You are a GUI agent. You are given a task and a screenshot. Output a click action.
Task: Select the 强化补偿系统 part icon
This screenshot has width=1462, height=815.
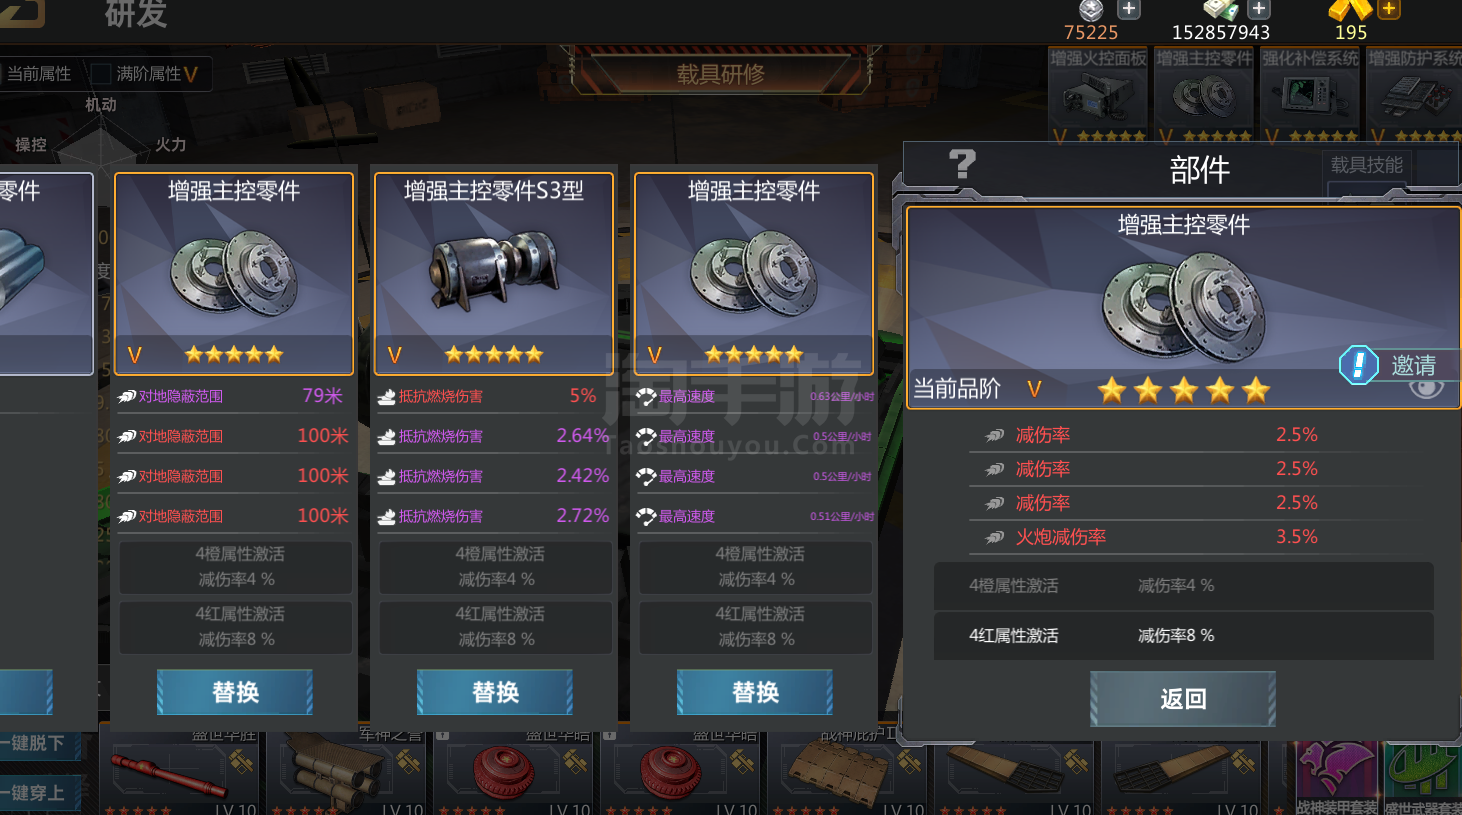click(1310, 96)
